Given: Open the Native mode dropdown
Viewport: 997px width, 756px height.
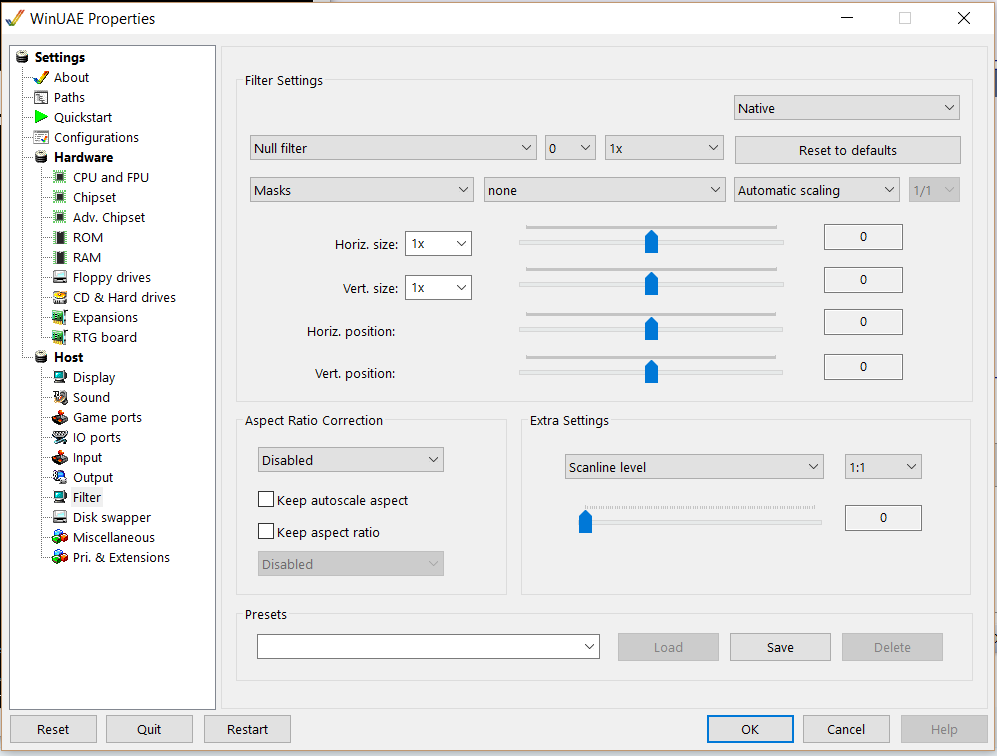Looking at the screenshot, I should [846, 108].
